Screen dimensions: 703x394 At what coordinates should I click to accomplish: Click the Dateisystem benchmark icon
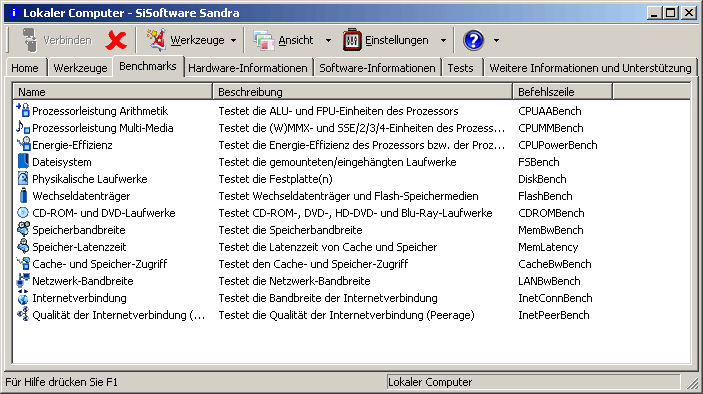[x=23, y=161]
